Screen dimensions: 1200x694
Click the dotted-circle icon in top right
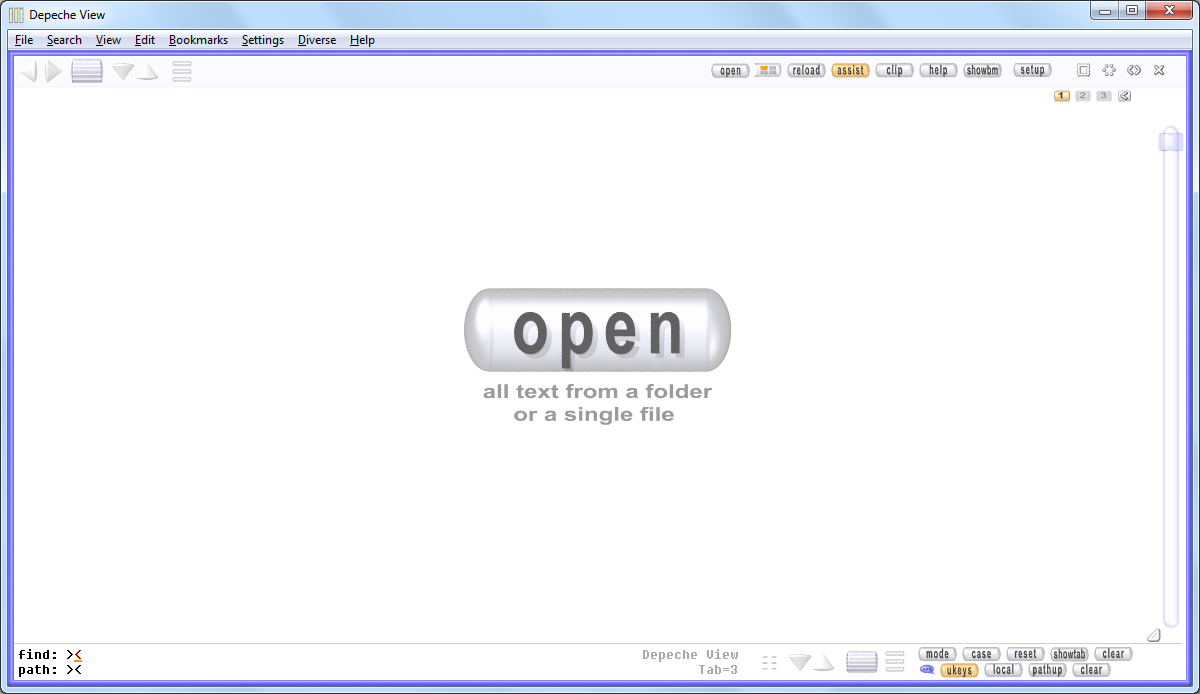(x=1109, y=70)
